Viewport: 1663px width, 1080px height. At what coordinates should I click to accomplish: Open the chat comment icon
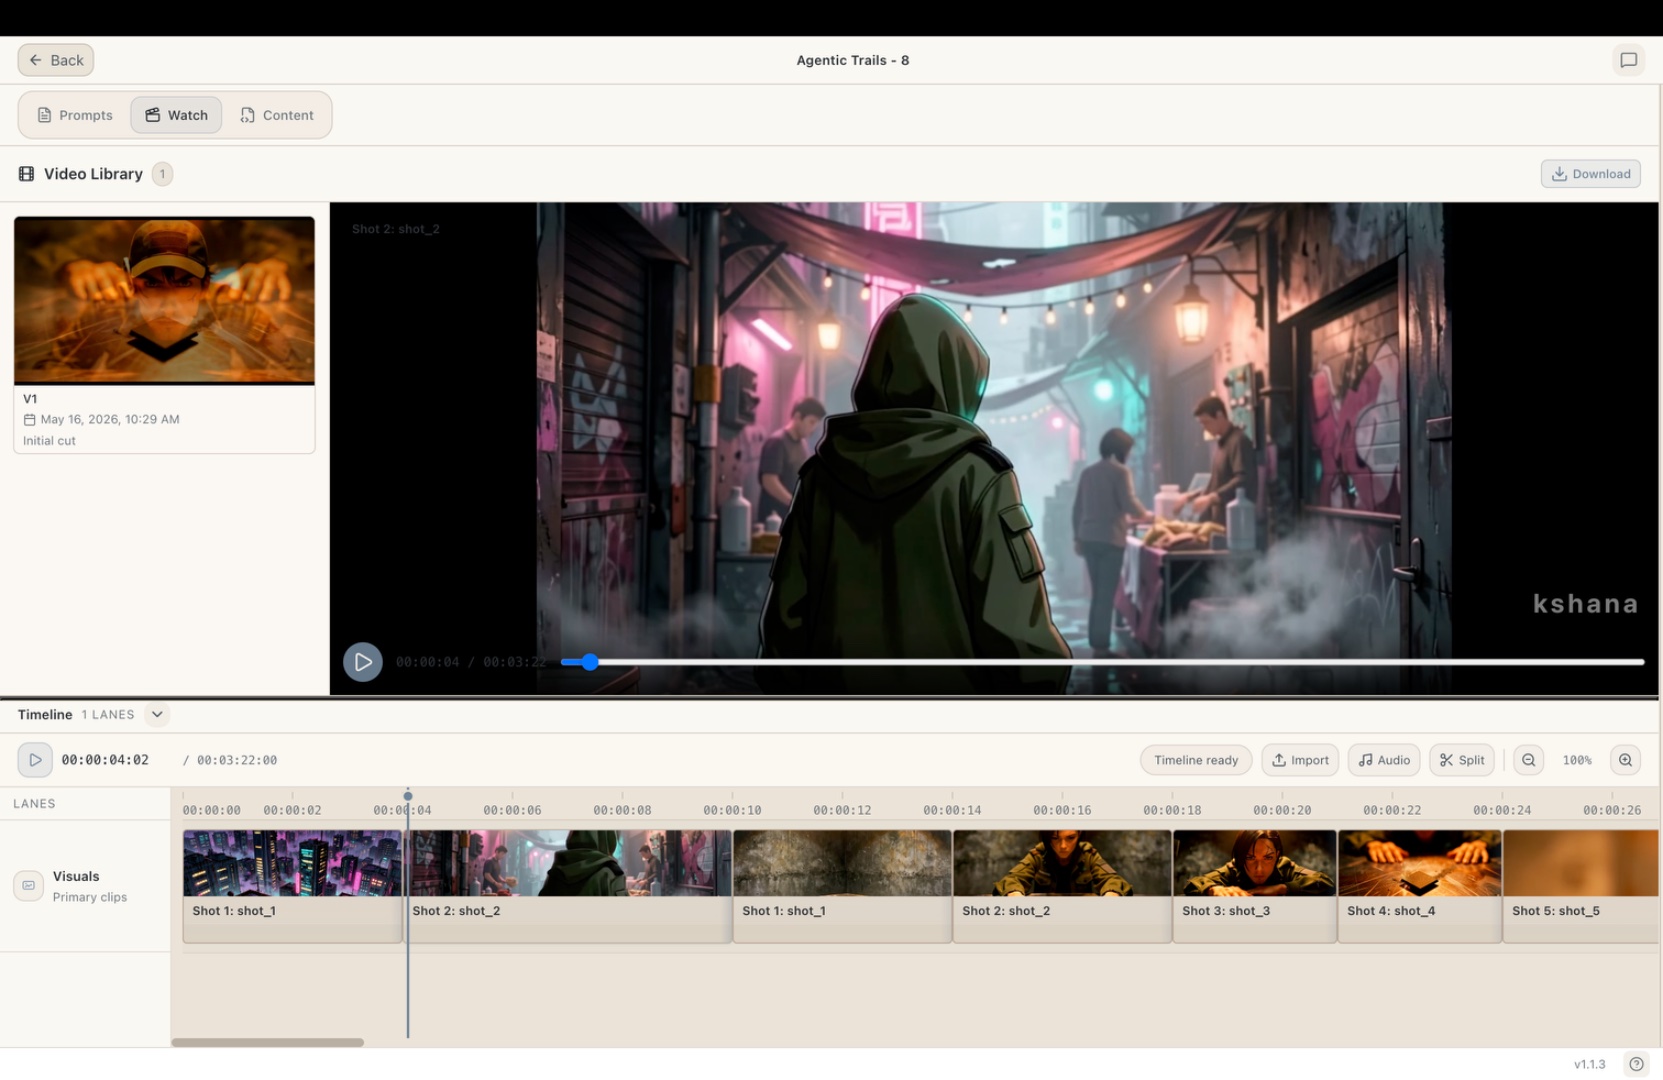coord(1628,60)
